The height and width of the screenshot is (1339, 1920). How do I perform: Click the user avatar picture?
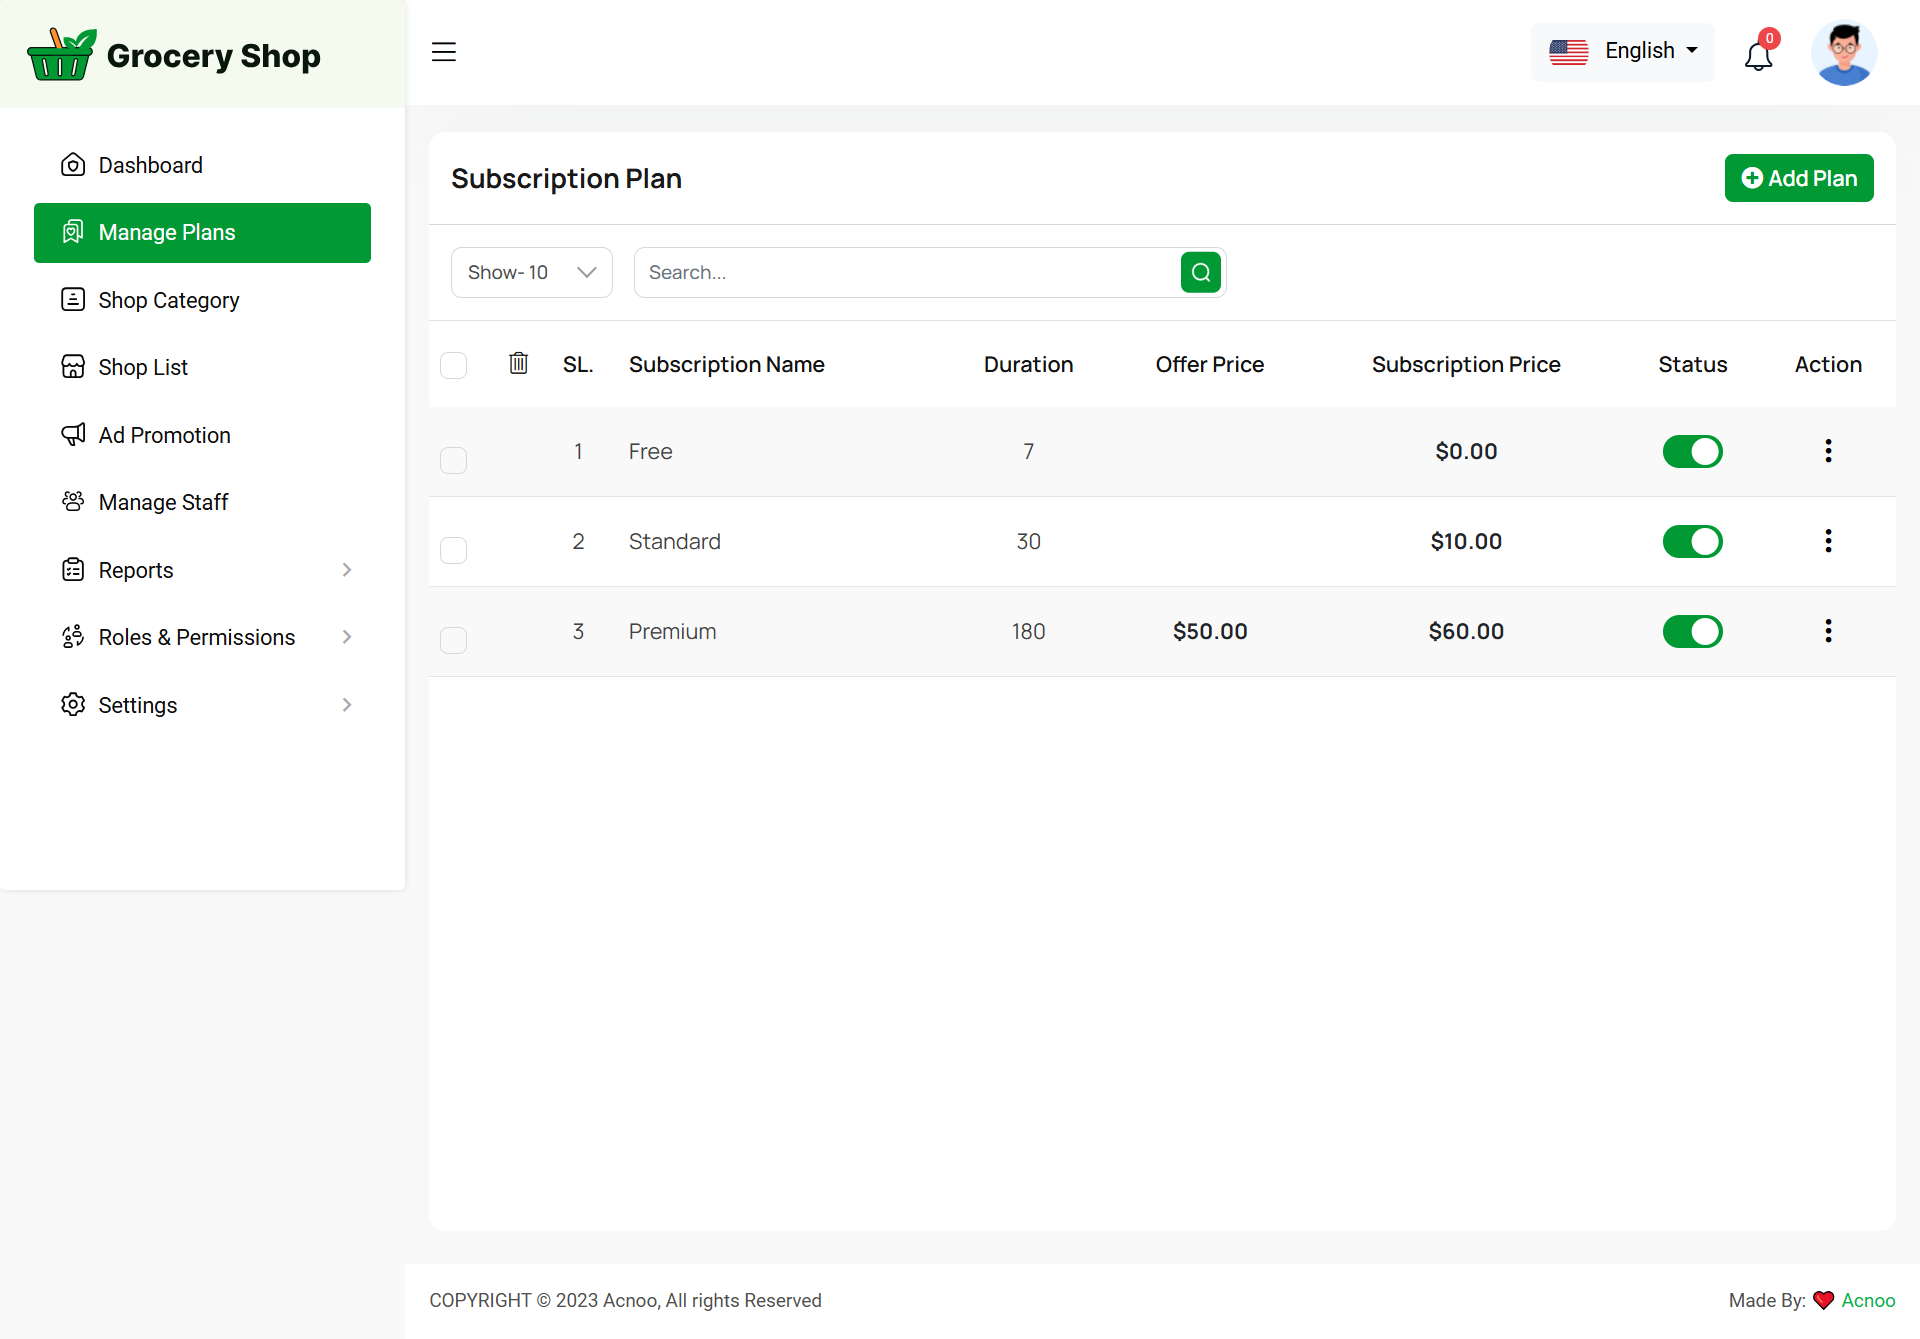coord(1843,53)
